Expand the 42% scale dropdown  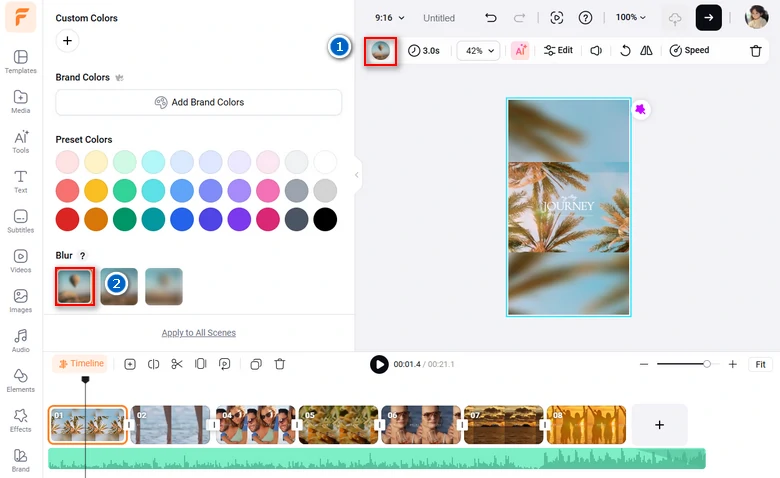pos(479,50)
